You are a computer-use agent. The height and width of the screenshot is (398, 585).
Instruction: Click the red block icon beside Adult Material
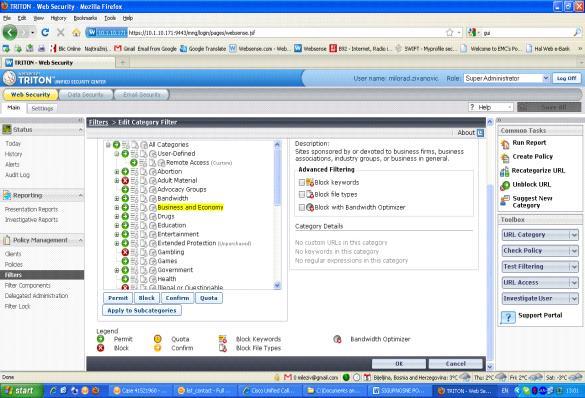125,181
